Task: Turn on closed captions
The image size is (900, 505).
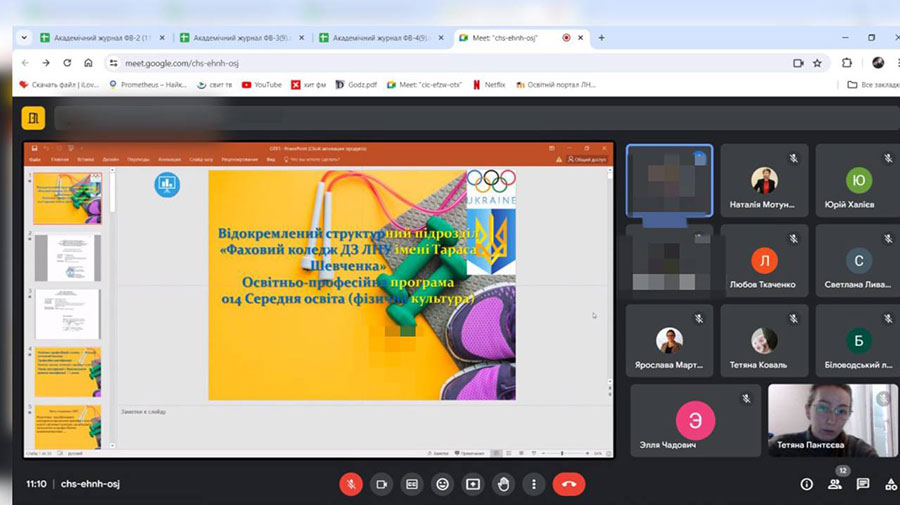Action: 411,484
